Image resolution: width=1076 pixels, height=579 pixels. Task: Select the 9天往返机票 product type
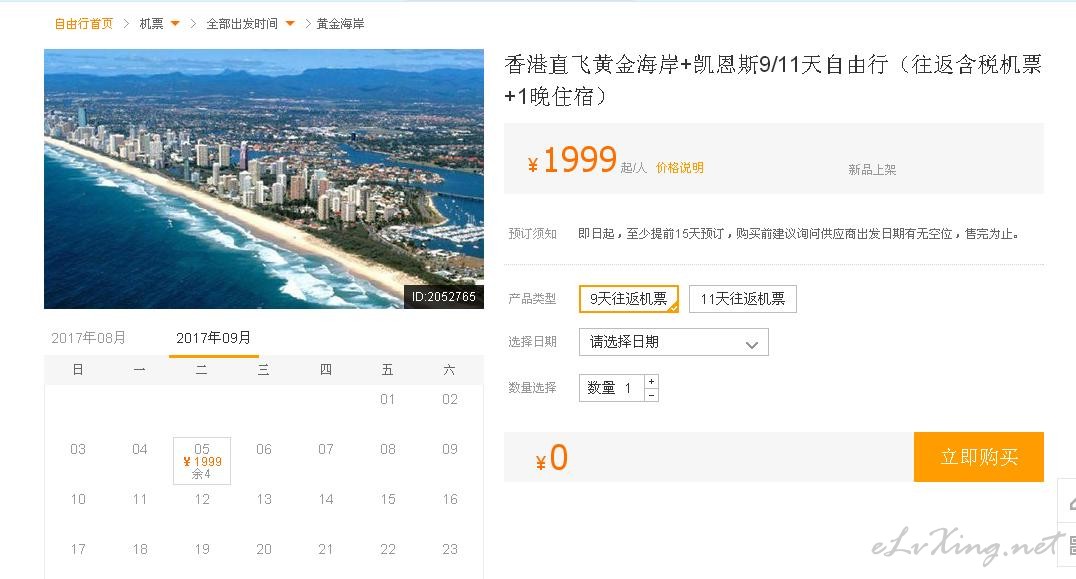[x=629, y=299]
